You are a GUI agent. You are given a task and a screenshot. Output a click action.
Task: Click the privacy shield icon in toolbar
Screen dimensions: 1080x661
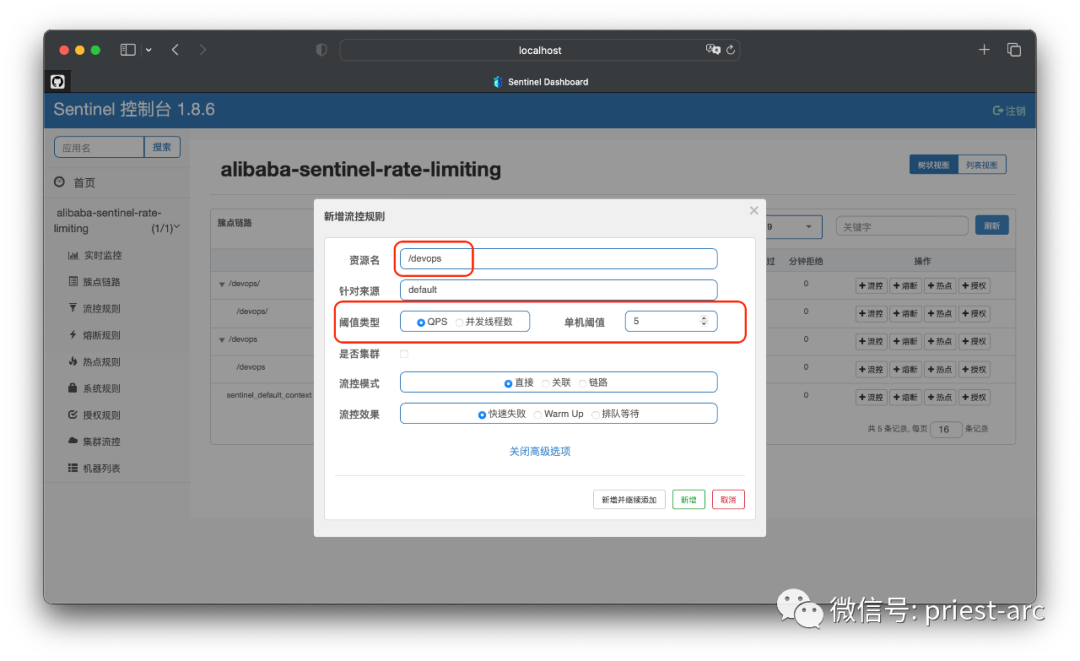(321, 50)
